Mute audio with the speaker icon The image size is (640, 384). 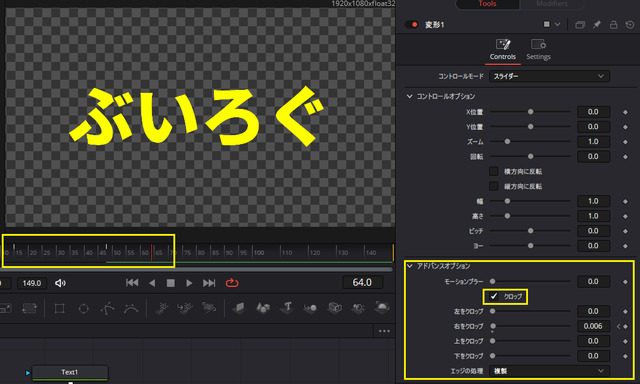point(60,283)
